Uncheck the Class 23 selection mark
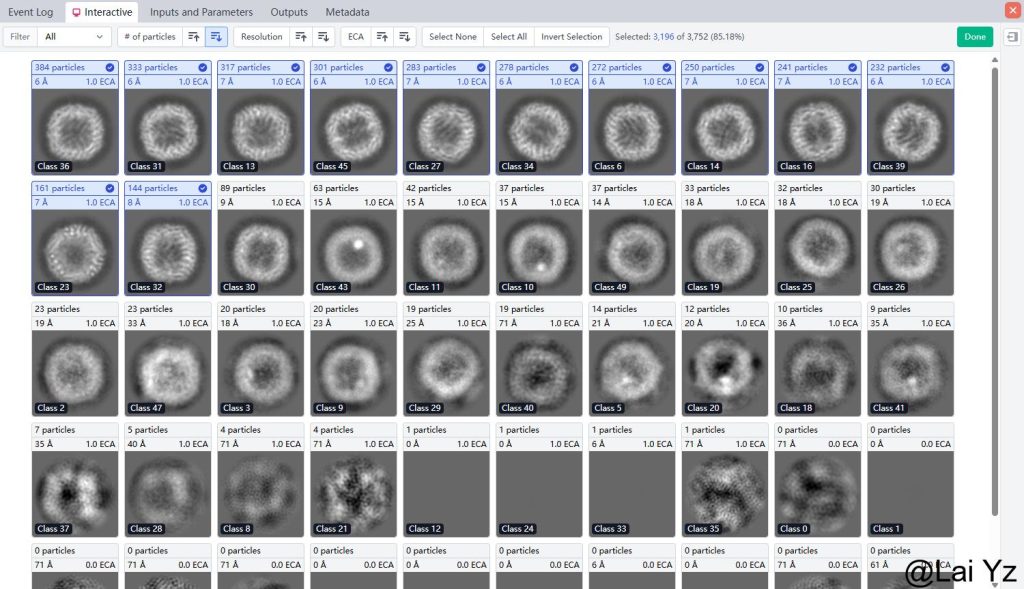 (110, 188)
